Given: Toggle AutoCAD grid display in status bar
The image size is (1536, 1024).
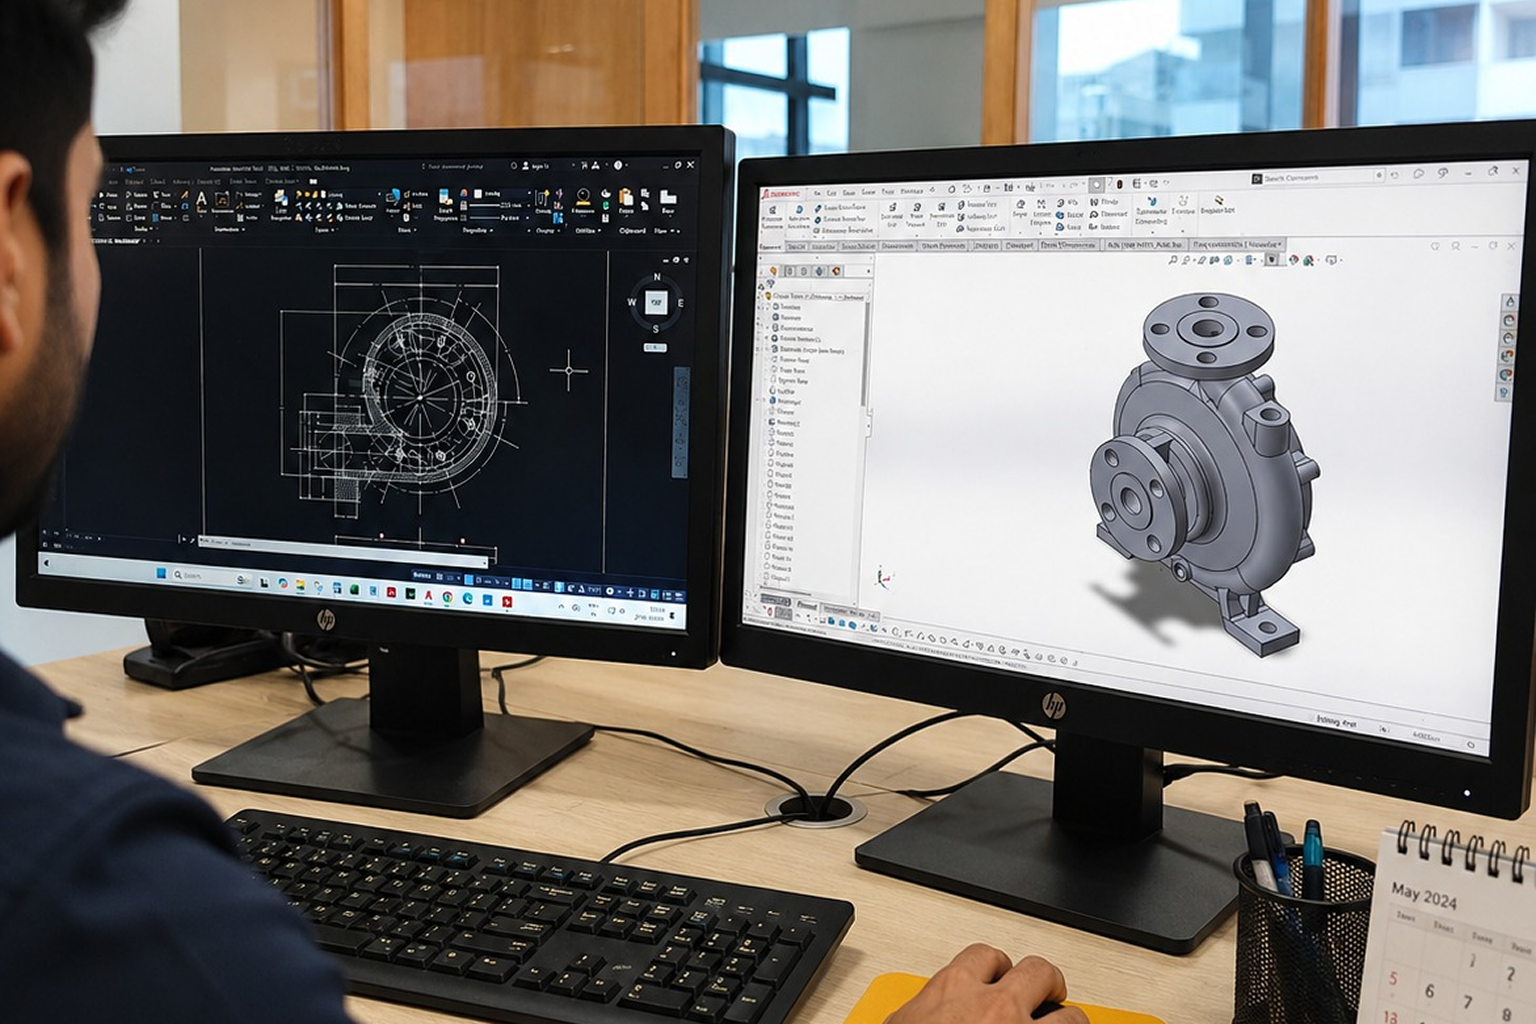Looking at the screenshot, I should [439, 576].
